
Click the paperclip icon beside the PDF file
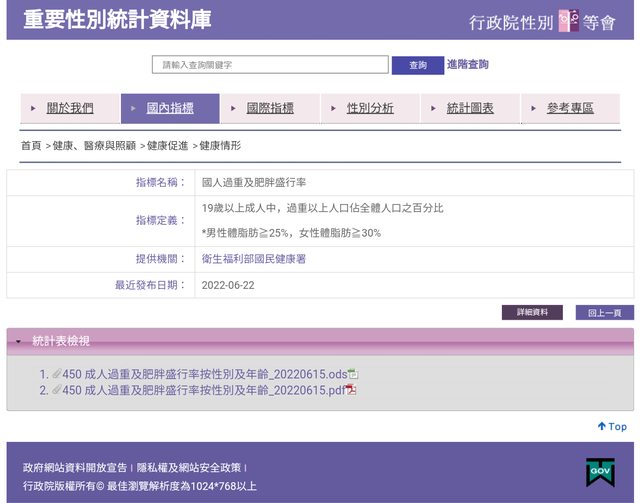(56, 390)
